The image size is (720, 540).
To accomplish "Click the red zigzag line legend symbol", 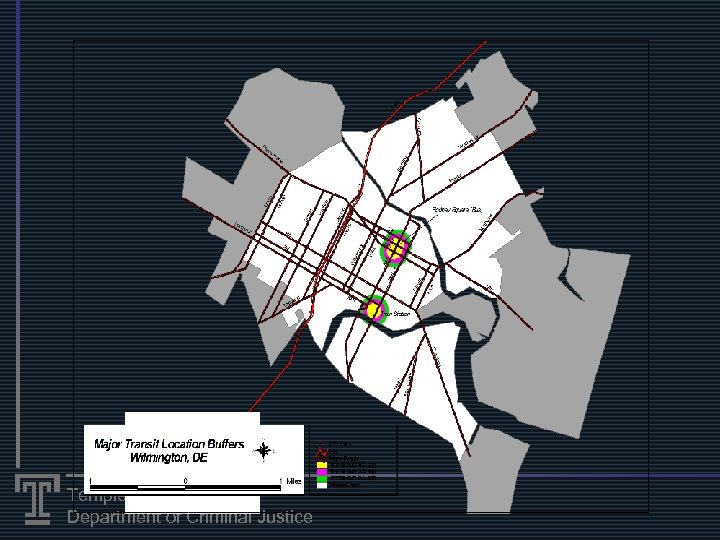I will (x=321, y=454).
